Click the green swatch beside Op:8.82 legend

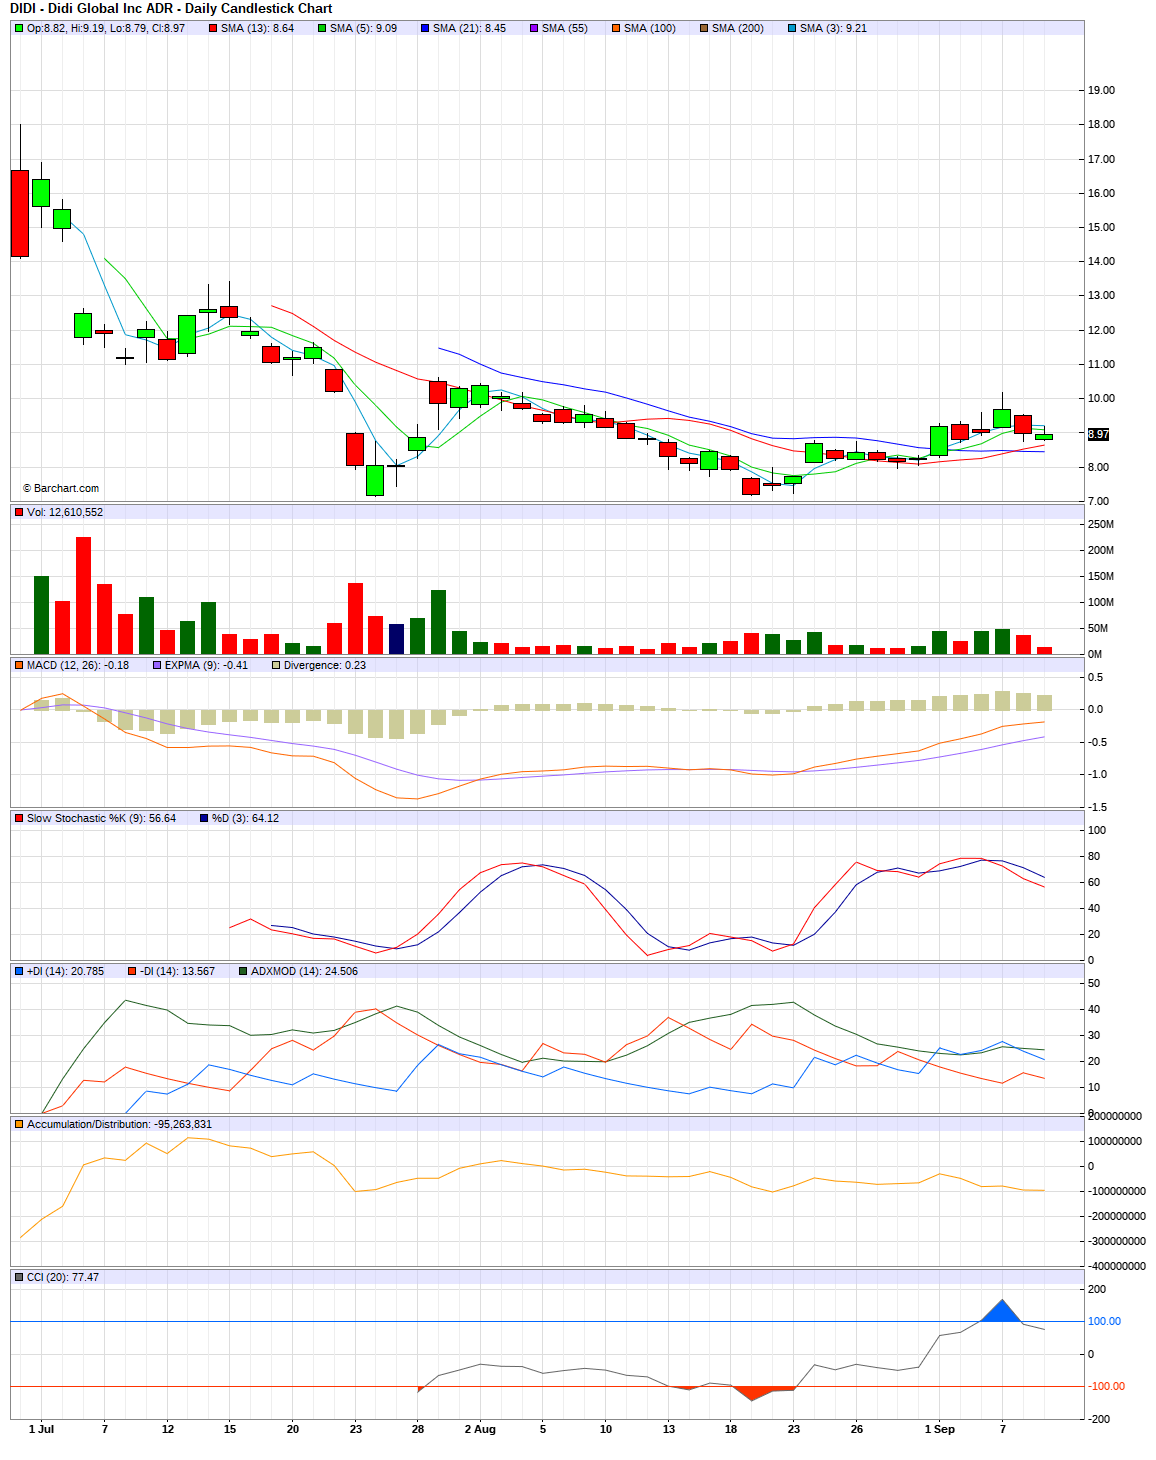(x=19, y=28)
